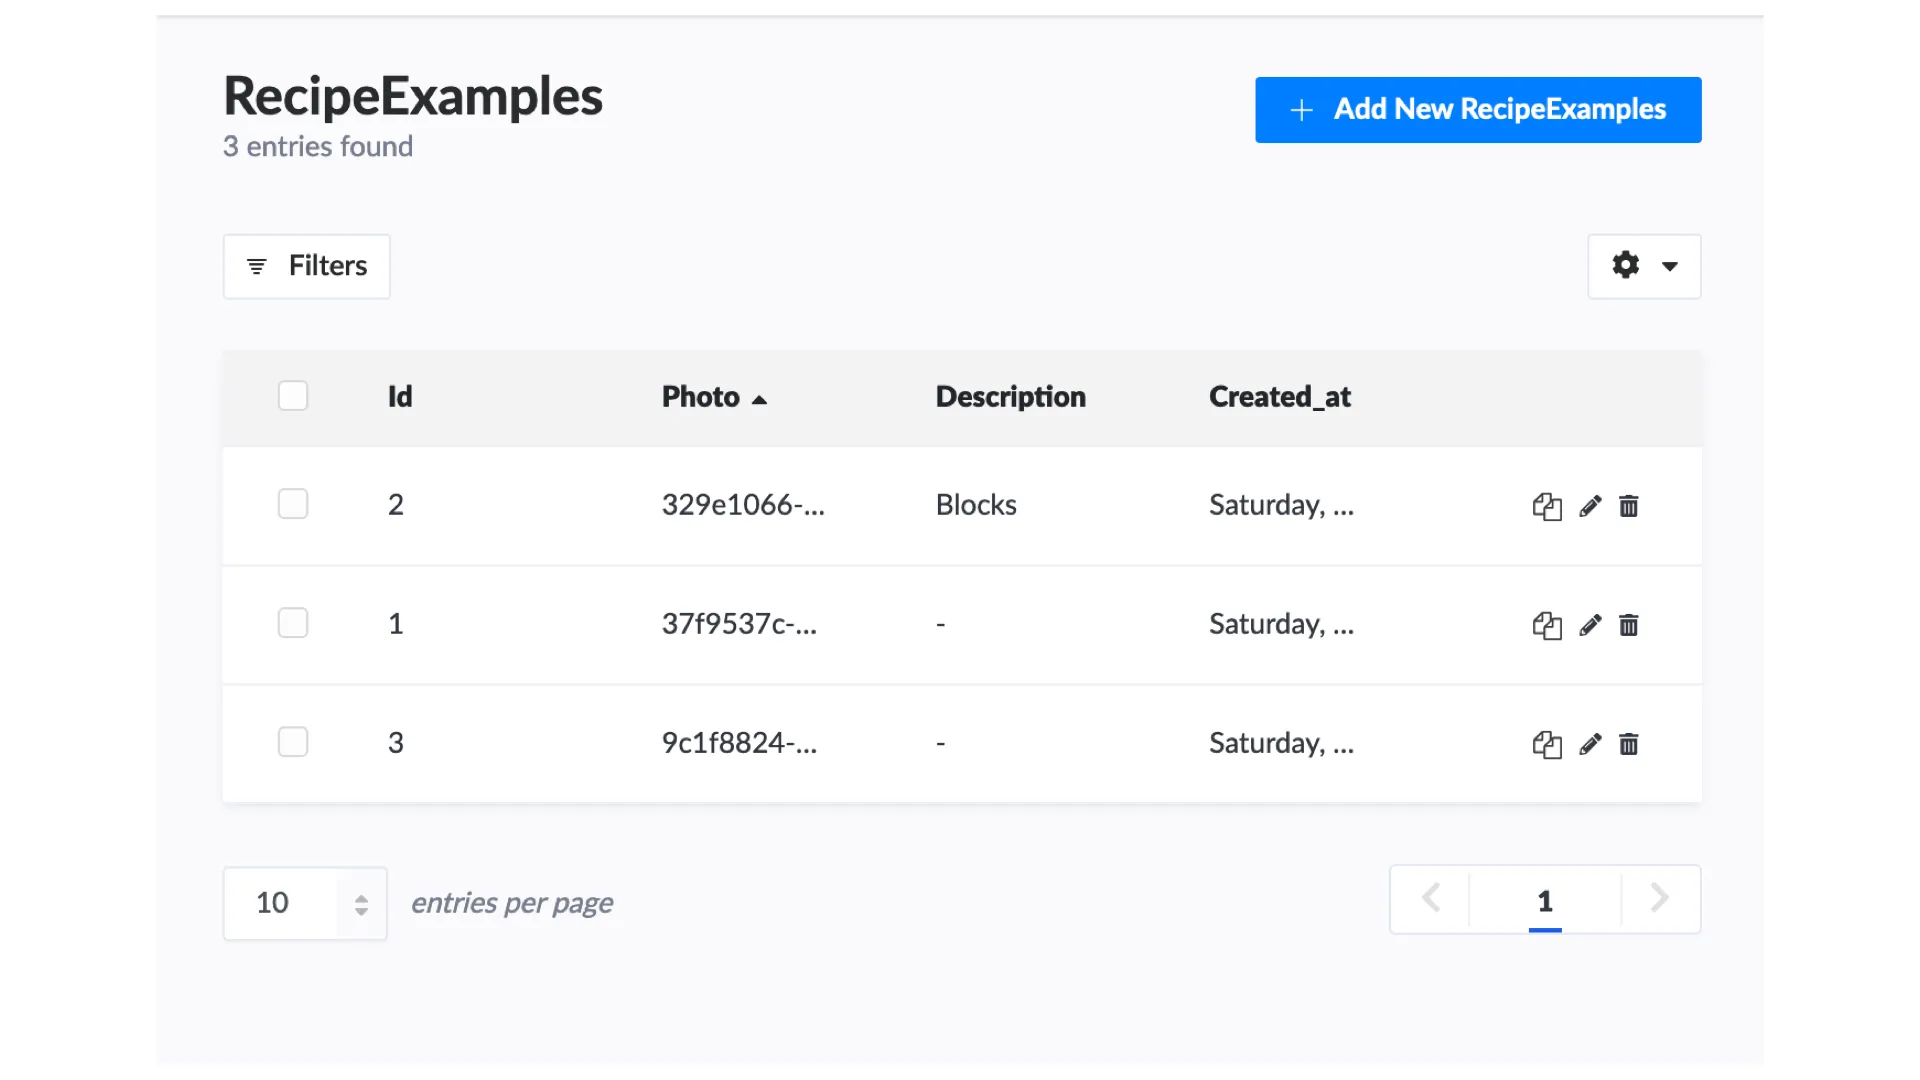Viewport: 1920px width, 1080px height.
Task: Open the gear settings dropdown
Action: click(x=1644, y=266)
